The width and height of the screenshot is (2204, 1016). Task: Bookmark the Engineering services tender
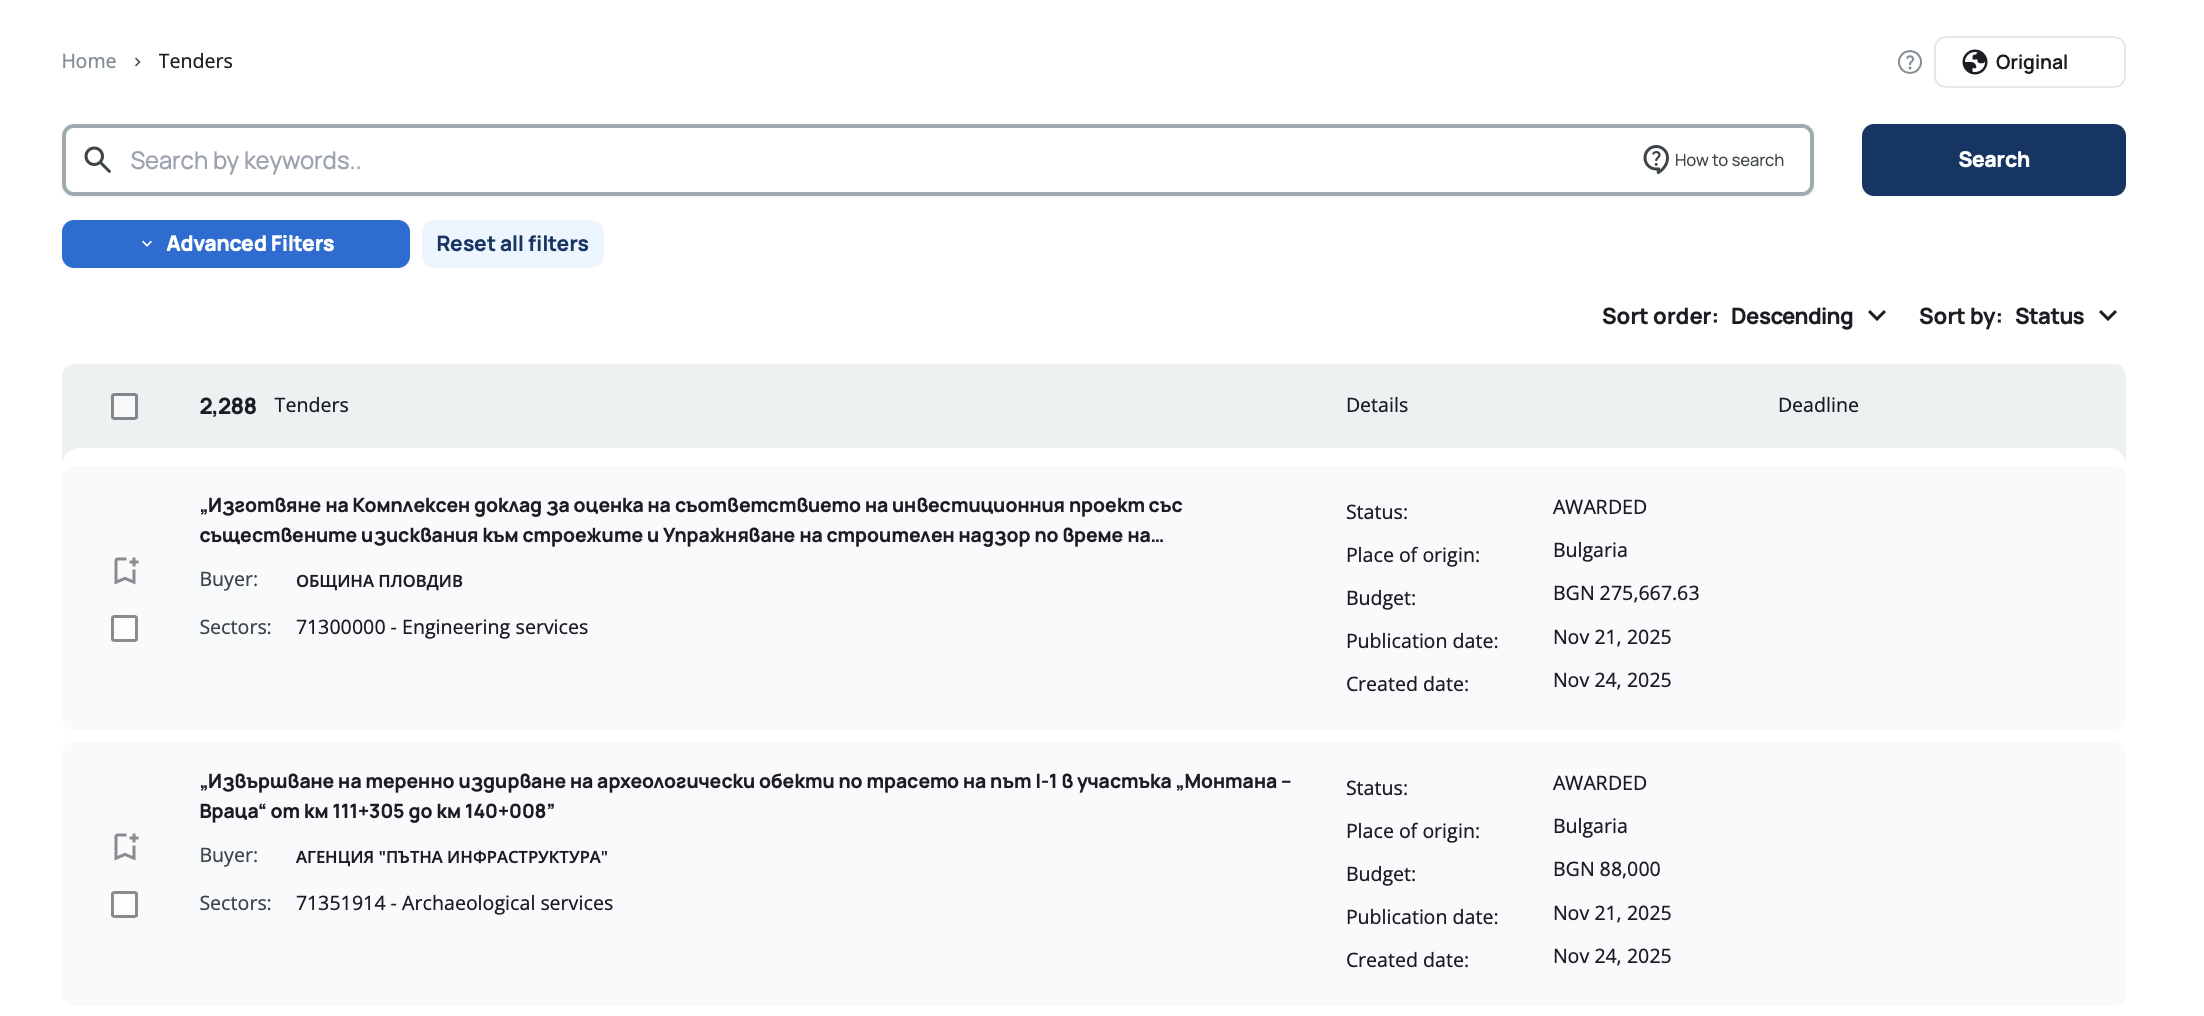(x=125, y=570)
